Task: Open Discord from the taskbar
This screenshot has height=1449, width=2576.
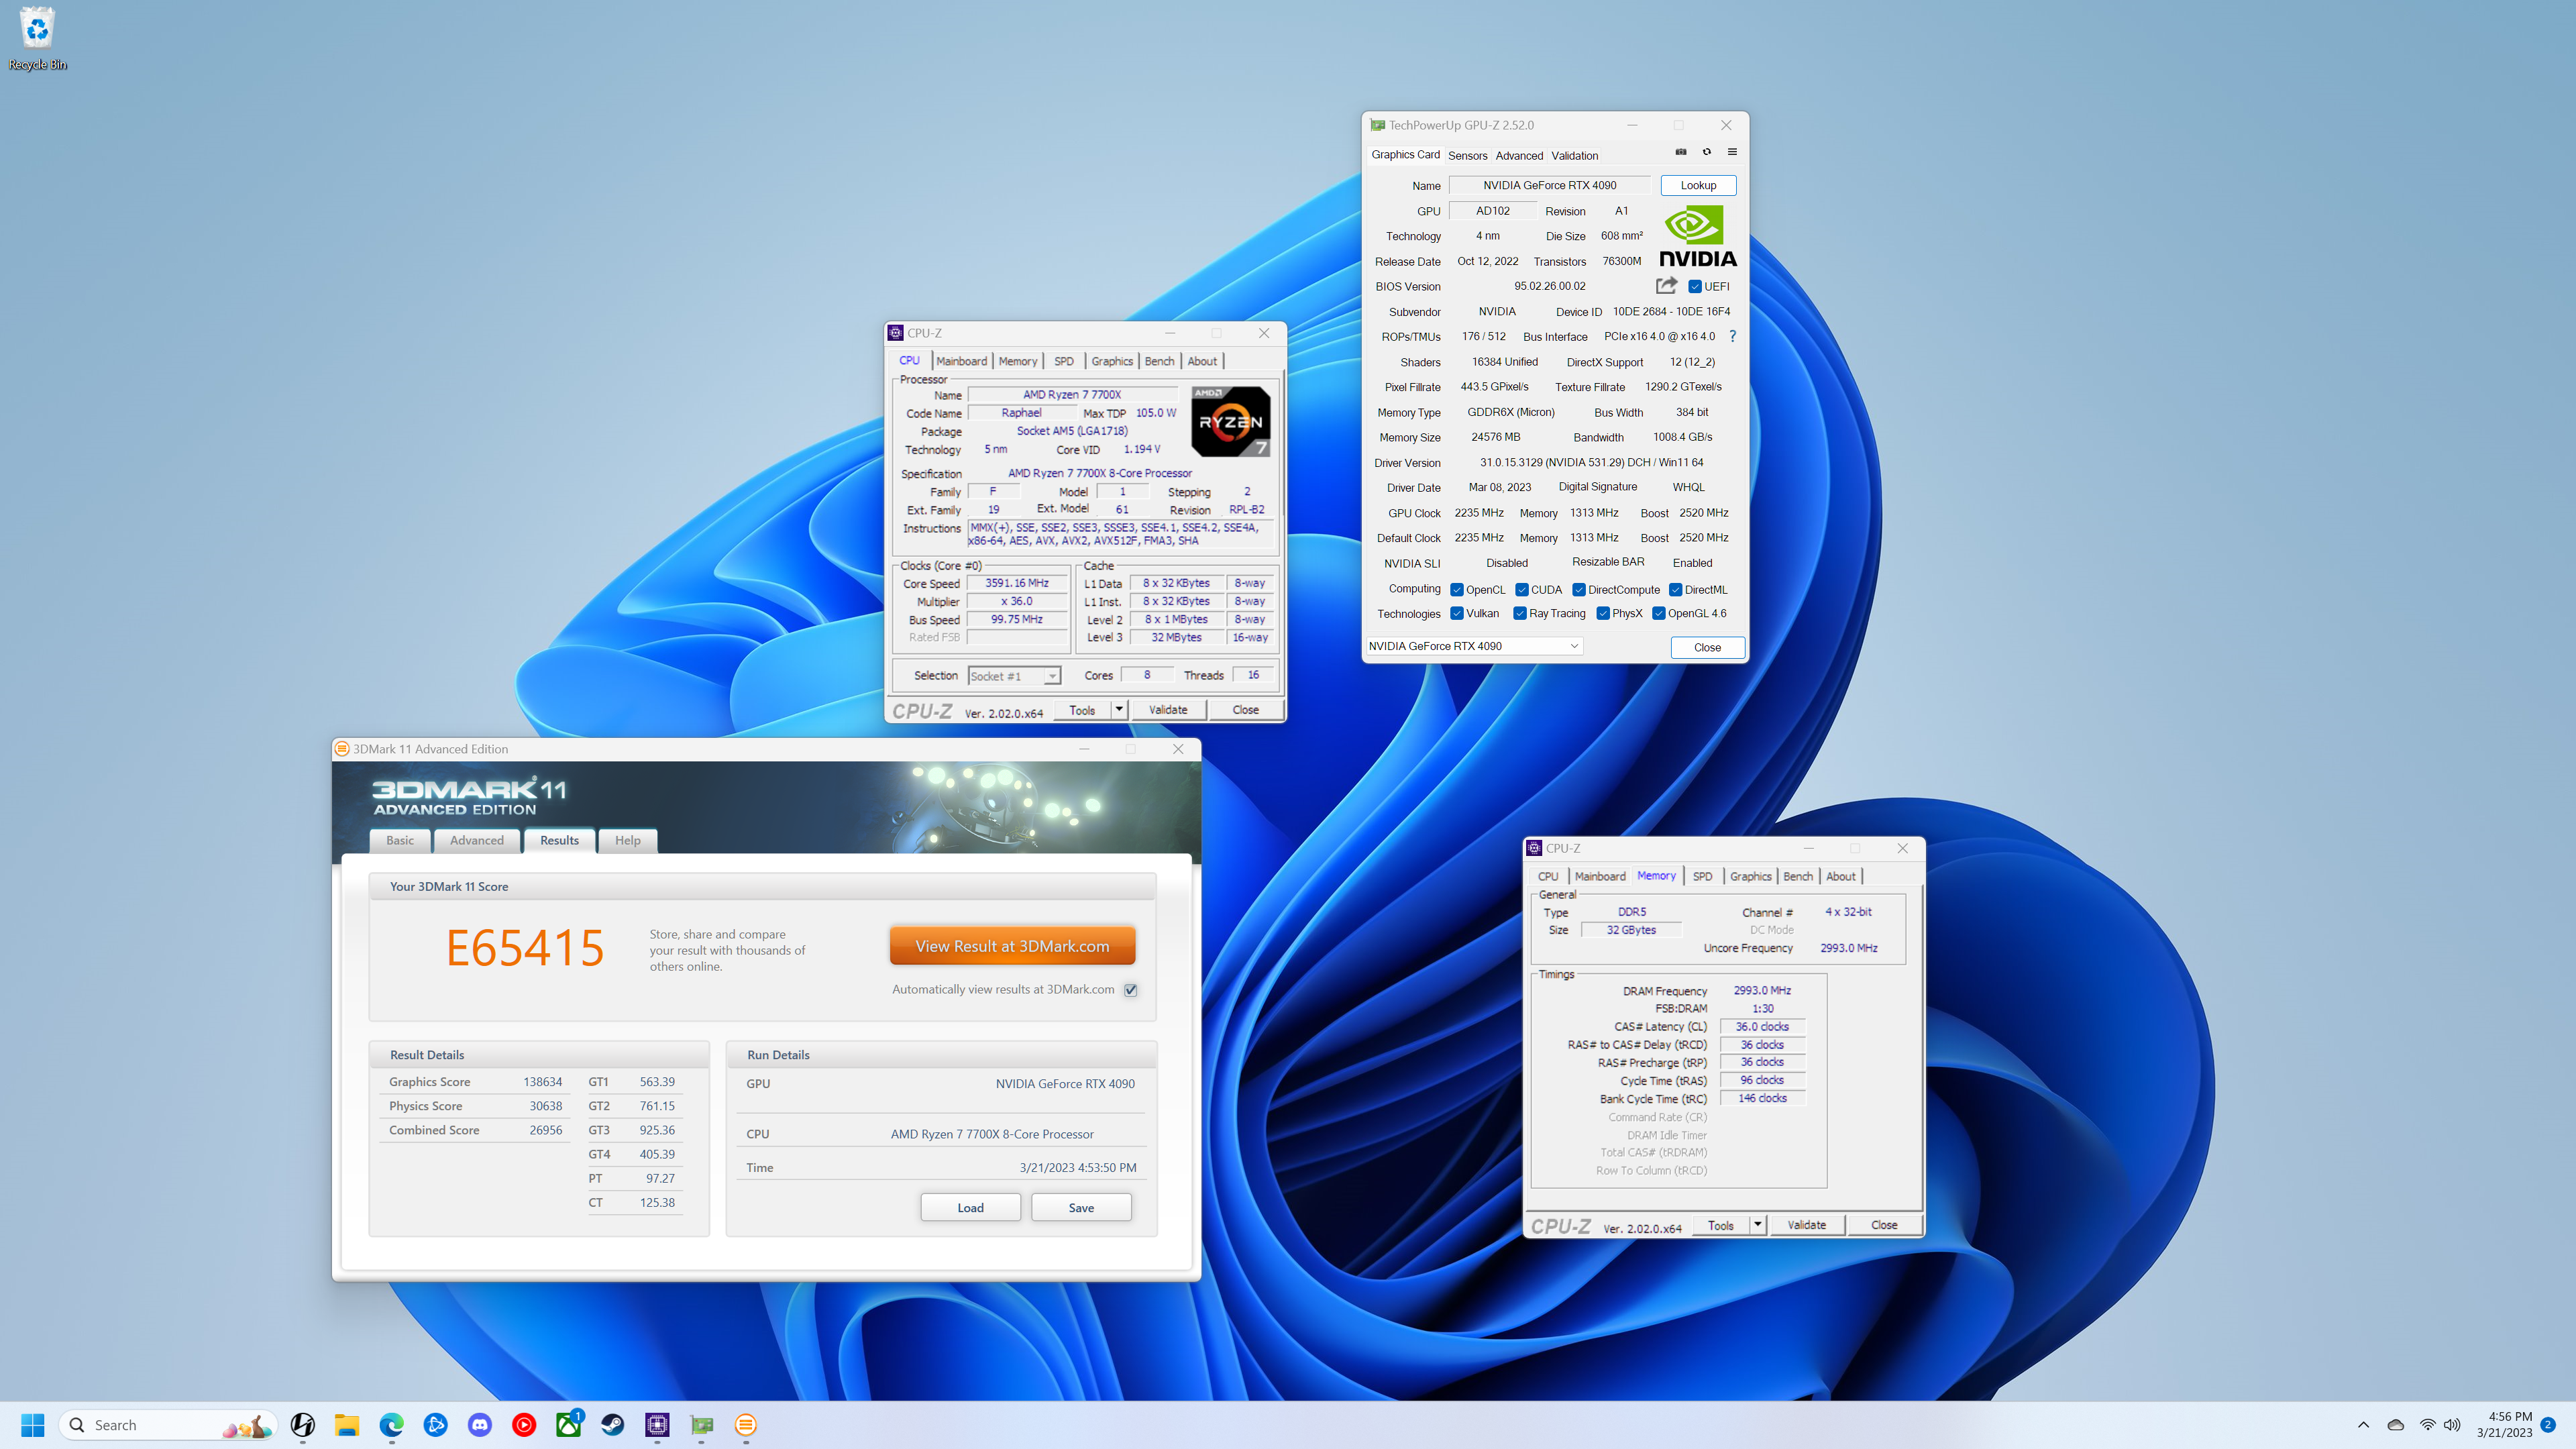Action: tap(480, 1425)
